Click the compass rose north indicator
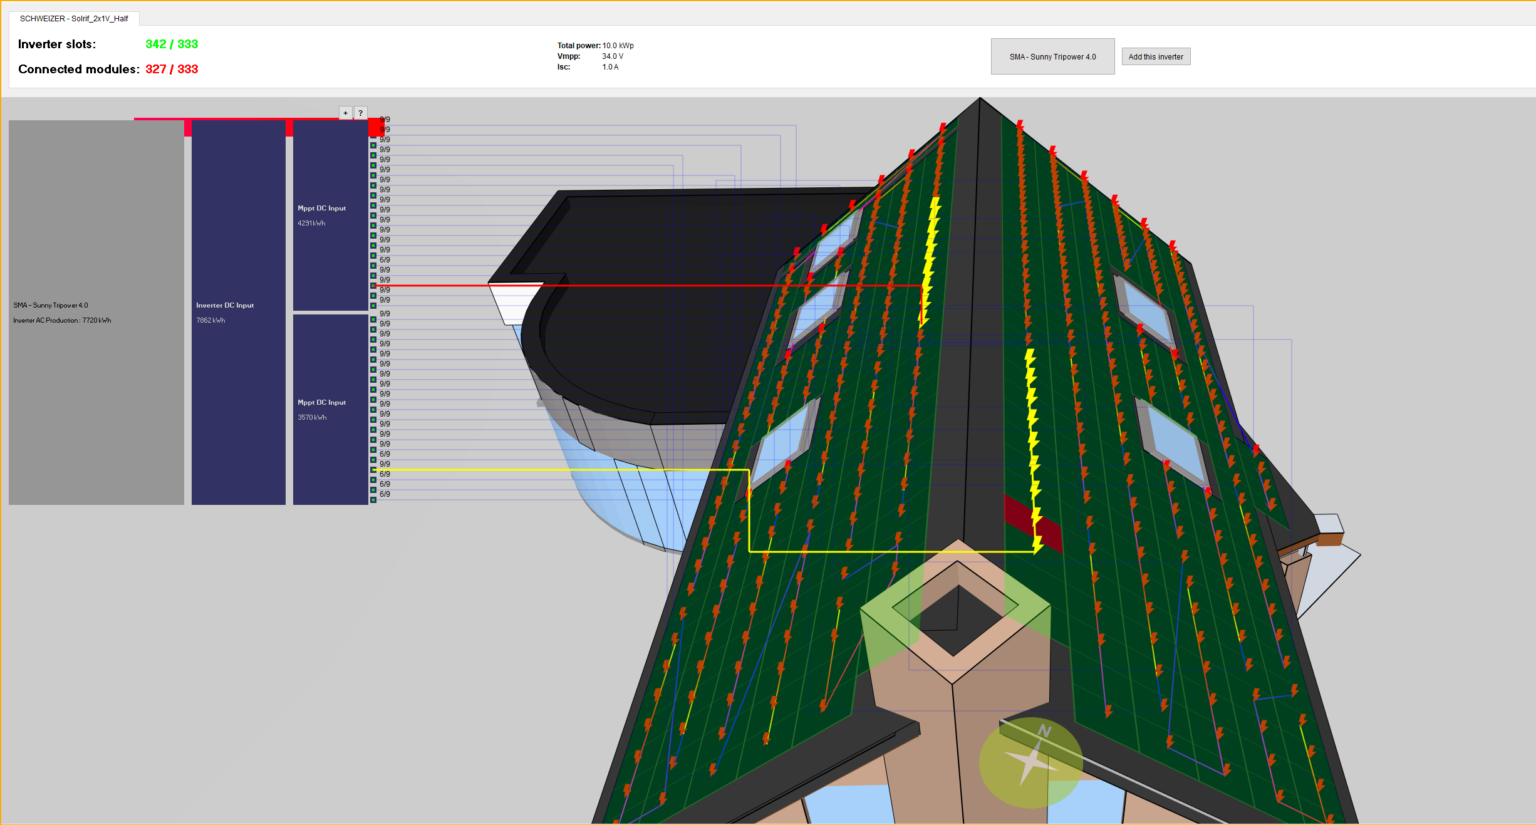The image size is (1536, 825). (1030, 762)
